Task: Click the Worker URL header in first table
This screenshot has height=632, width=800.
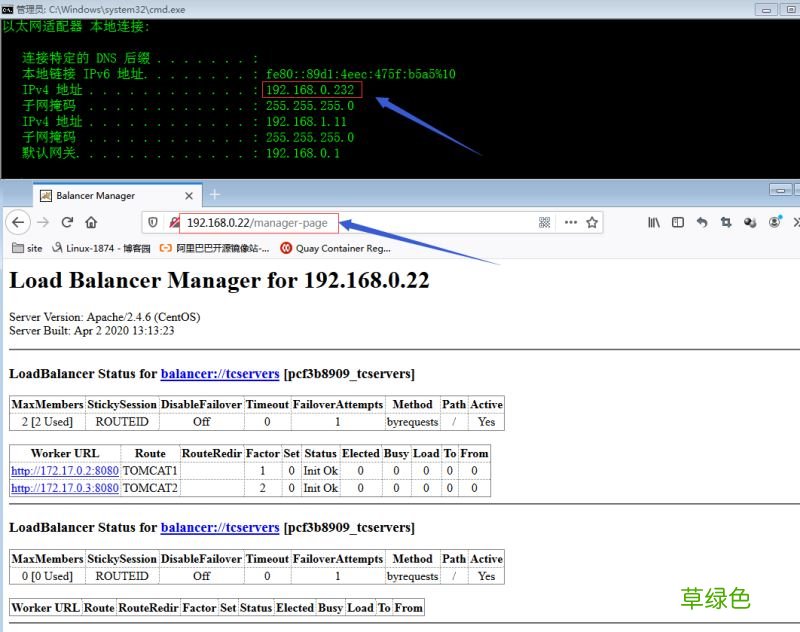Action: click(65, 453)
